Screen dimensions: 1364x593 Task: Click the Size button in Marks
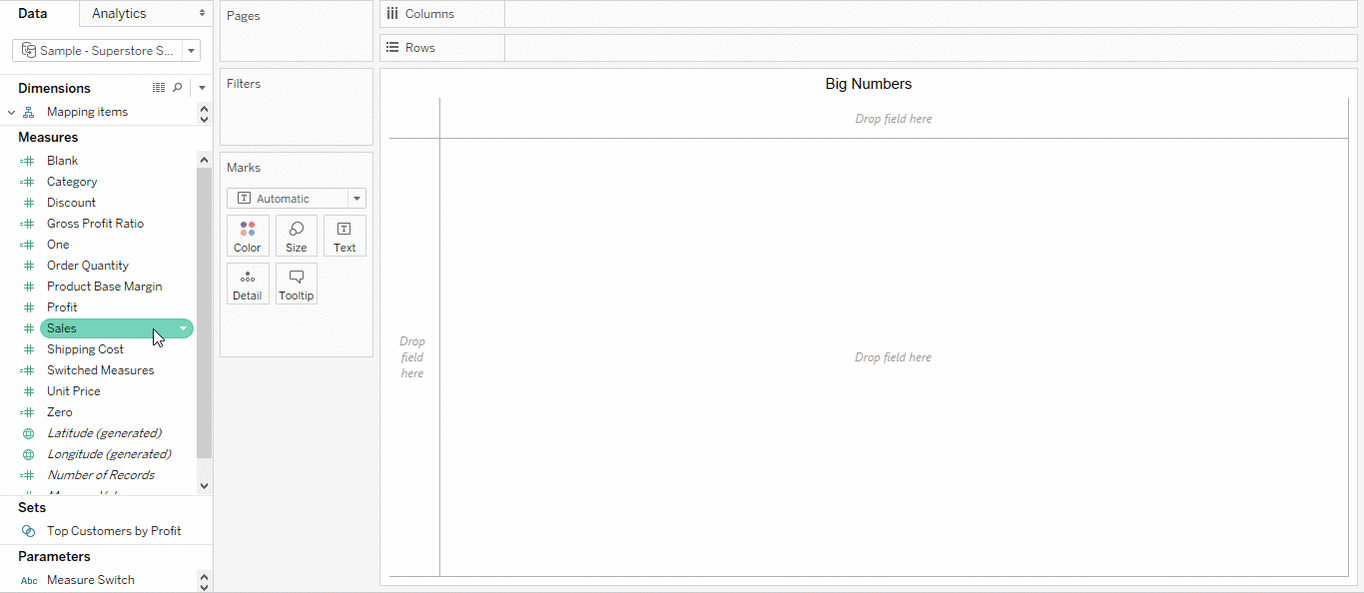296,235
